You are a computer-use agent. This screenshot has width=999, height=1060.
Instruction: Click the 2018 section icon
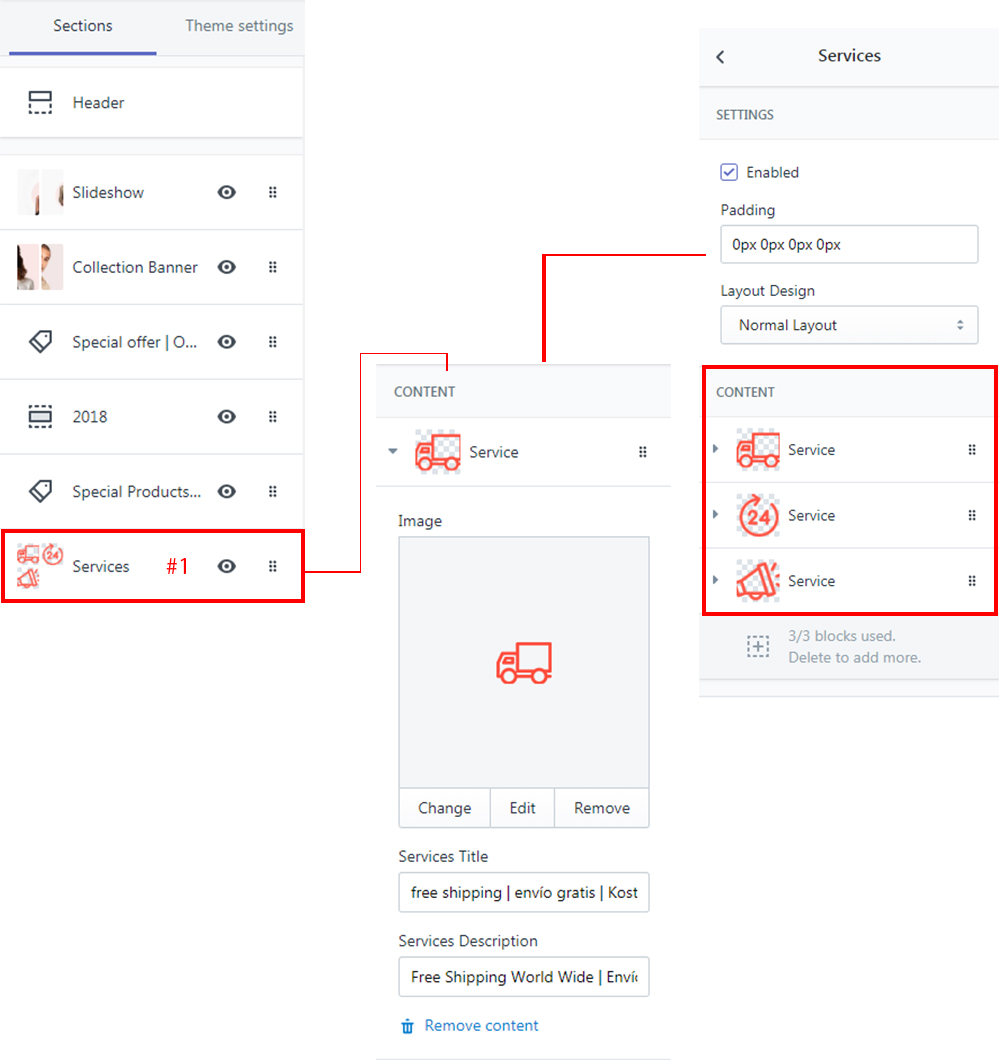40,417
